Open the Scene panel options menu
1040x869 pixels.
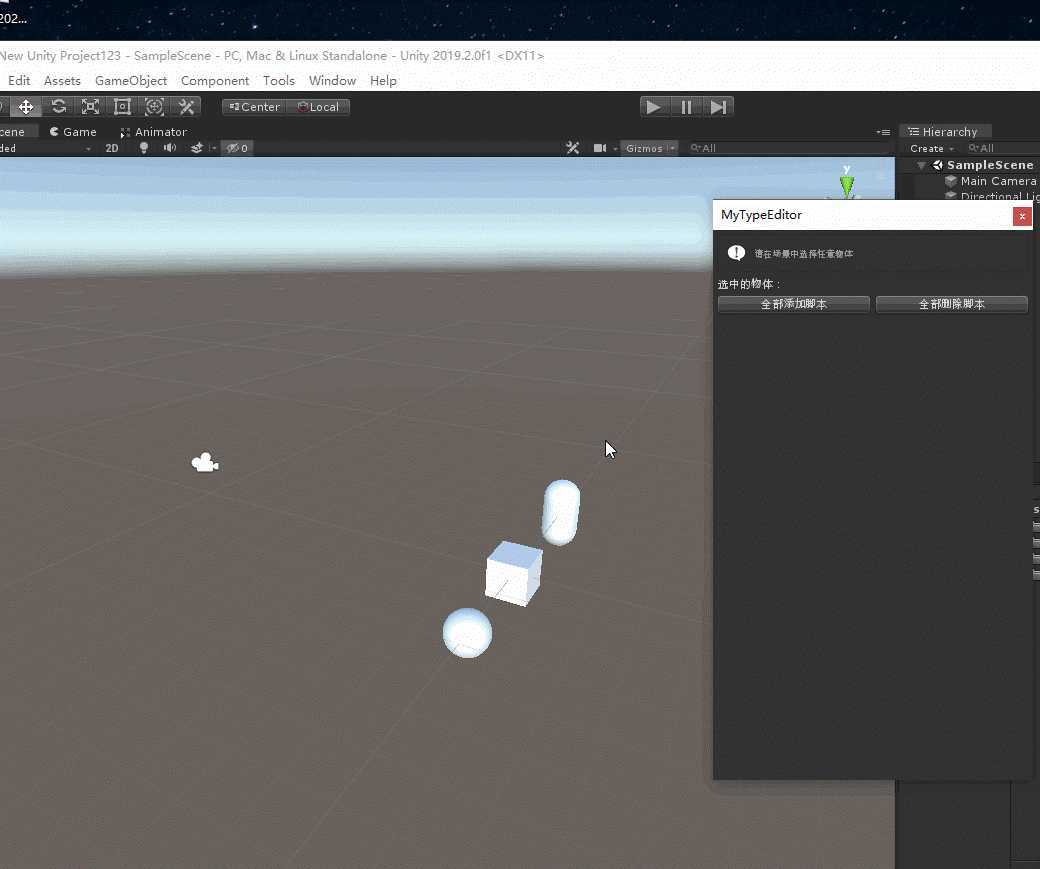pyautogui.click(x=883, y=132)
